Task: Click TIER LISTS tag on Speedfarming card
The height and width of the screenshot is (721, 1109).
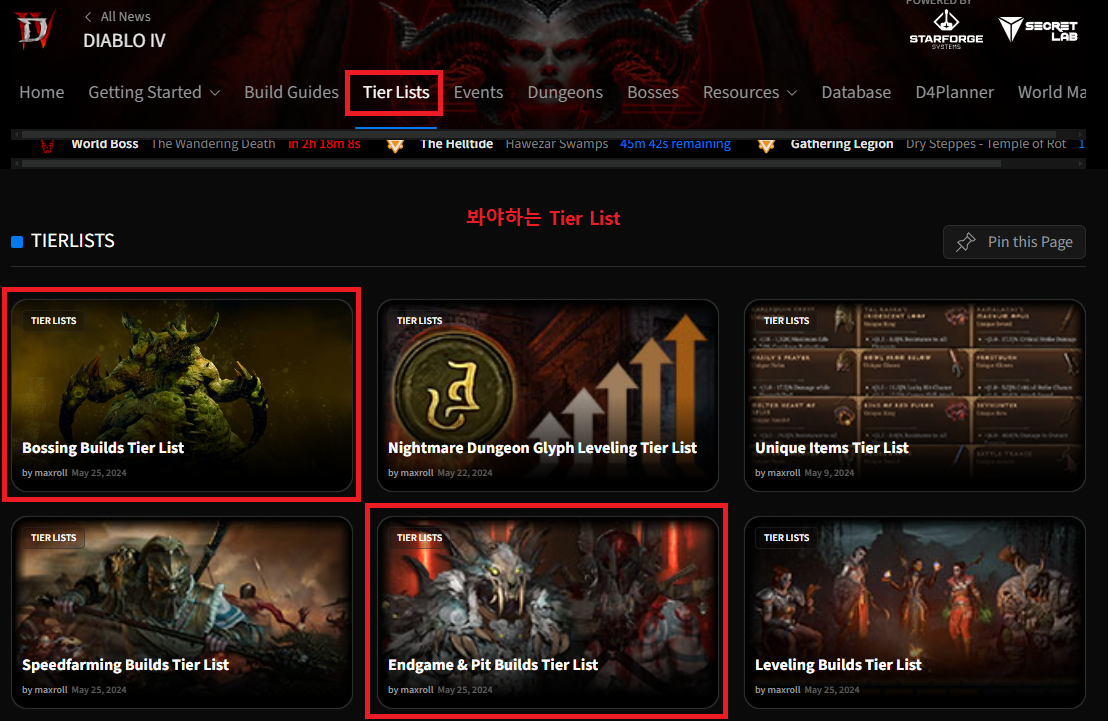Action: [54, 538]
